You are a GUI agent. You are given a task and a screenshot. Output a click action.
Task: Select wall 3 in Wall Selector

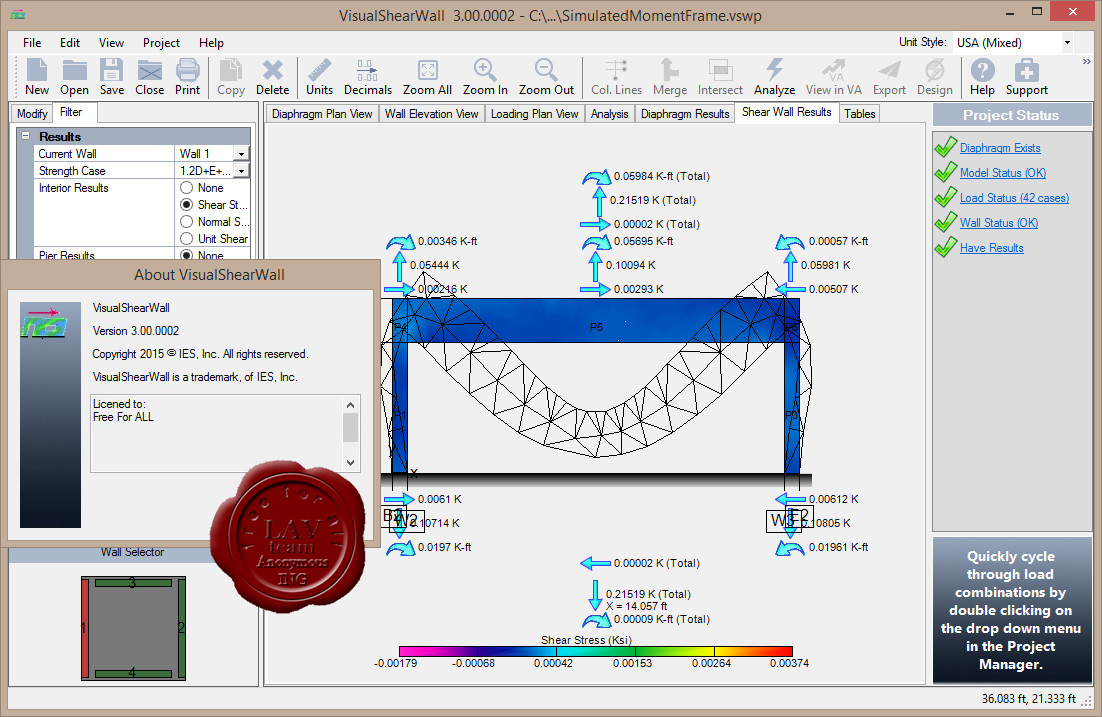tap(133, 583)
